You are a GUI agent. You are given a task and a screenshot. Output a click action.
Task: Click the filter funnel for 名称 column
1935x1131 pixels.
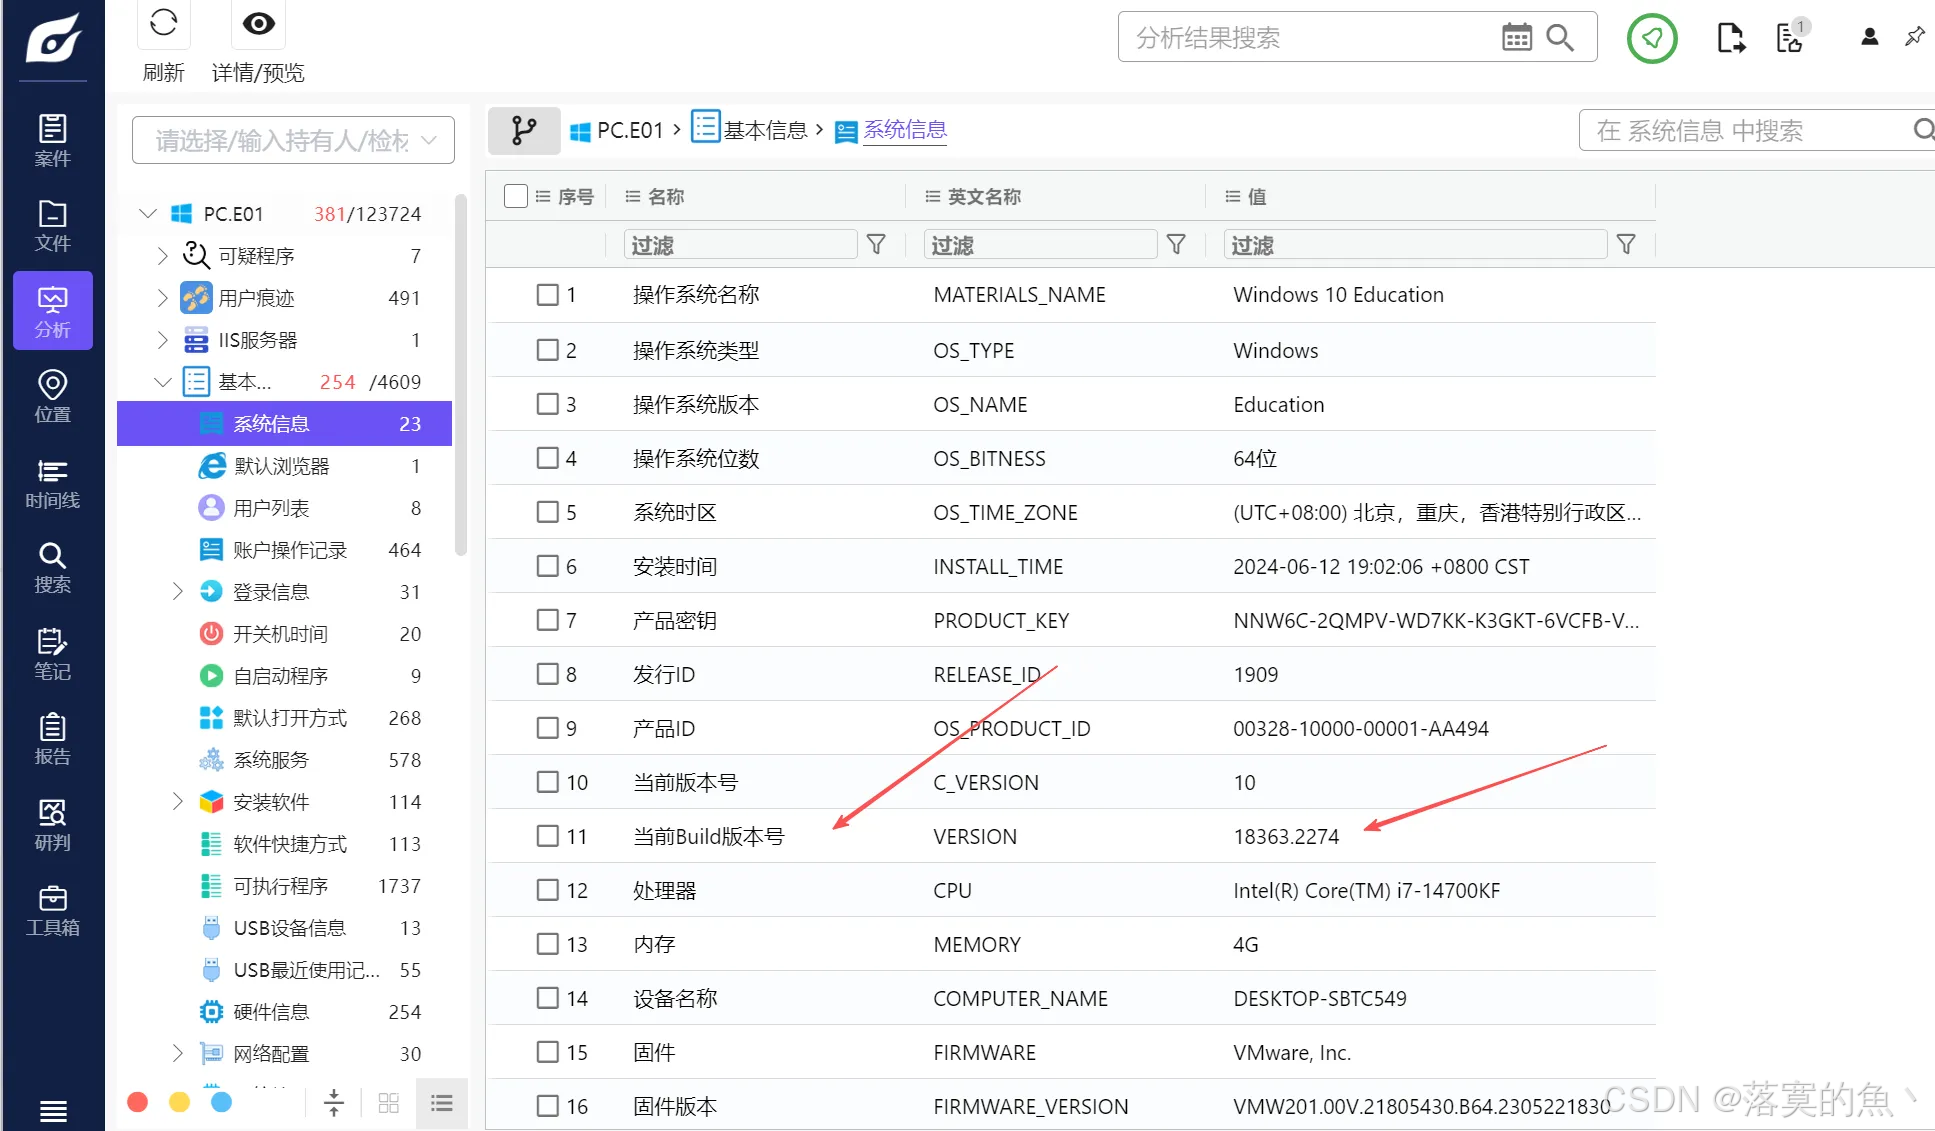[x=876, y=245]
